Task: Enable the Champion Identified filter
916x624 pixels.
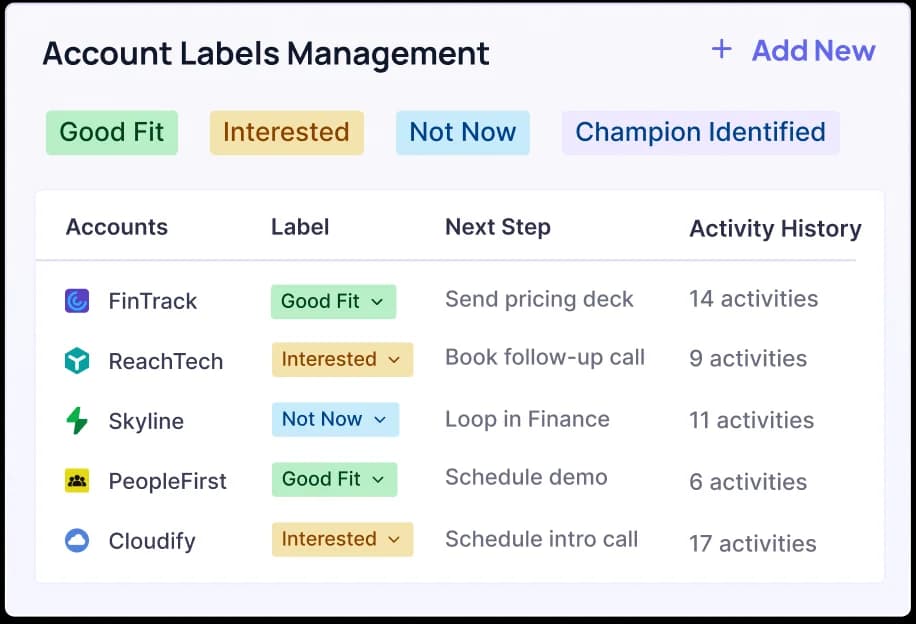Action: [699, 131]
